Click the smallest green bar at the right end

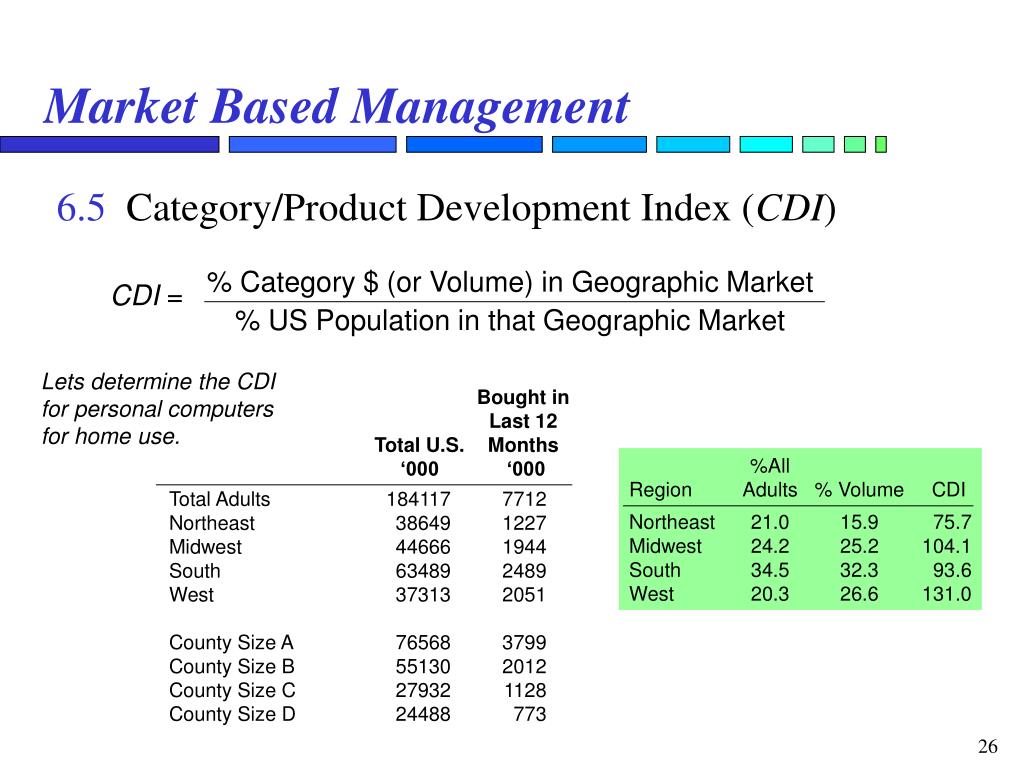click(881, 144)
